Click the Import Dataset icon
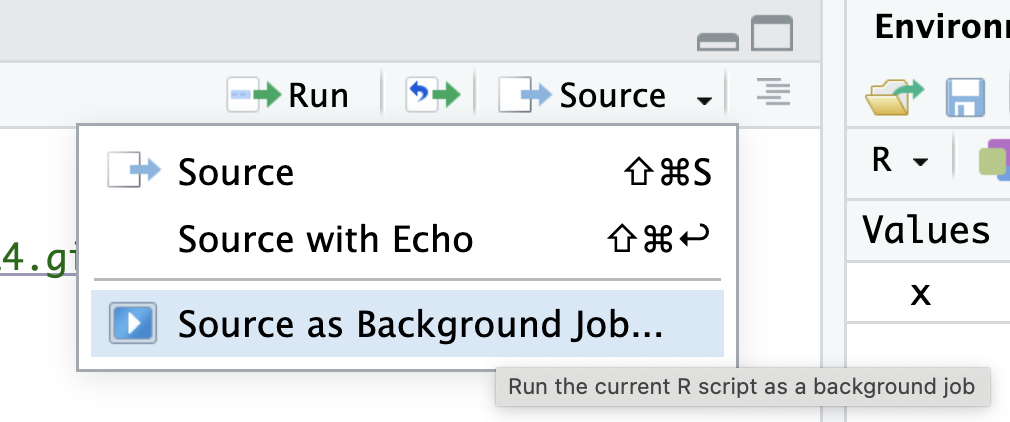The width and height of the screenshot is (1010, 422). pyautogui.click(x=995, y=160)
